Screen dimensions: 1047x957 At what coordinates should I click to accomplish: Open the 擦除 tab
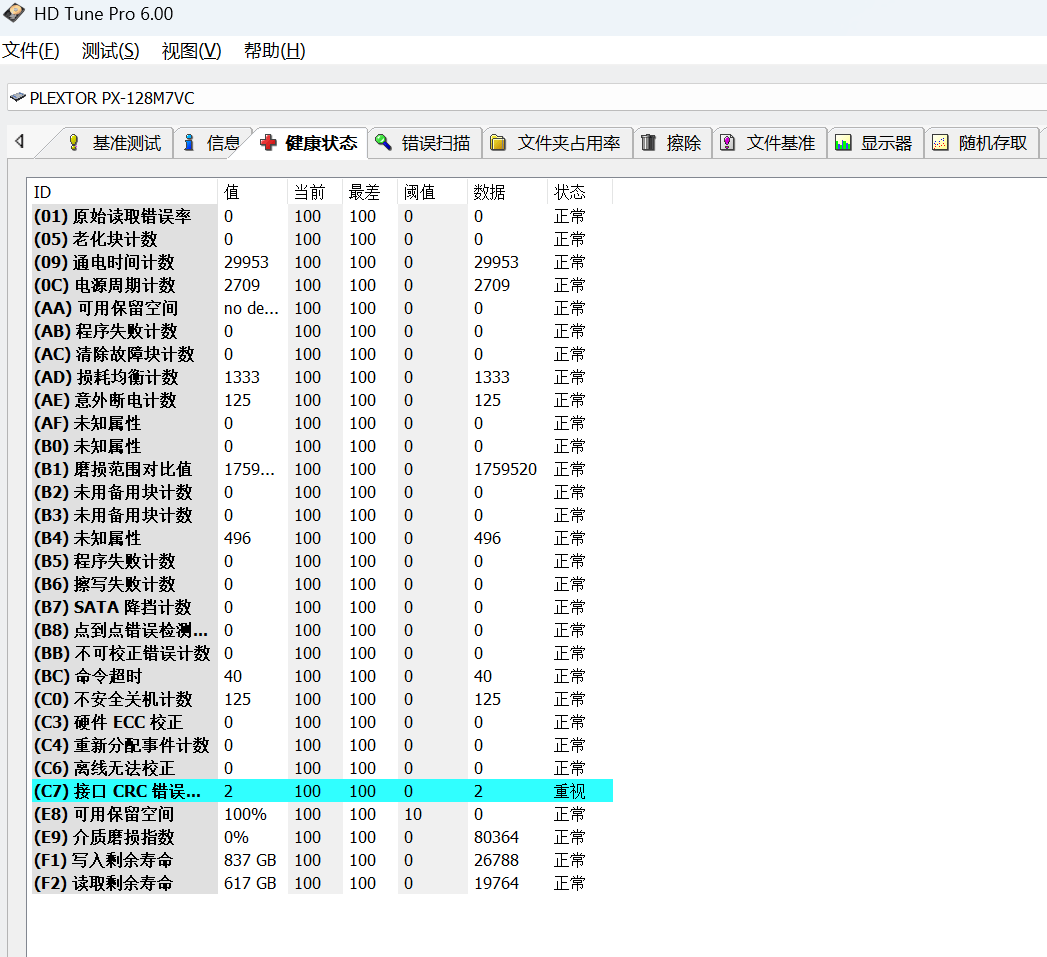click(673, 143)
